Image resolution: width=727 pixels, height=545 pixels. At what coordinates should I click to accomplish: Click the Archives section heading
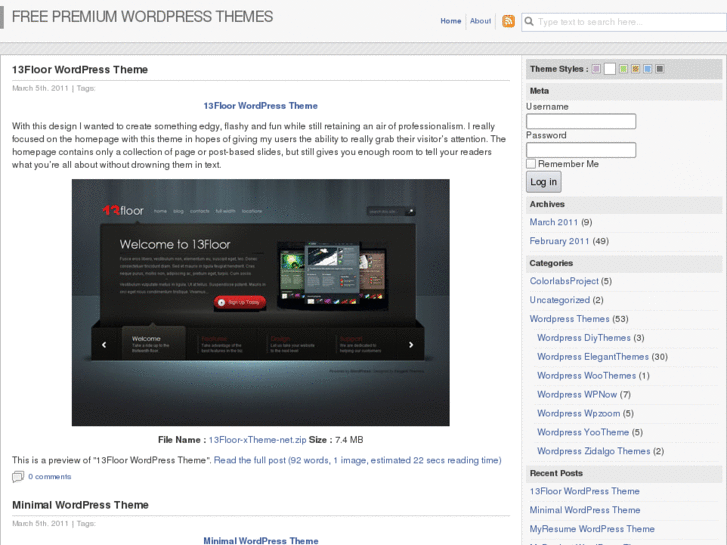coord(547,204)
